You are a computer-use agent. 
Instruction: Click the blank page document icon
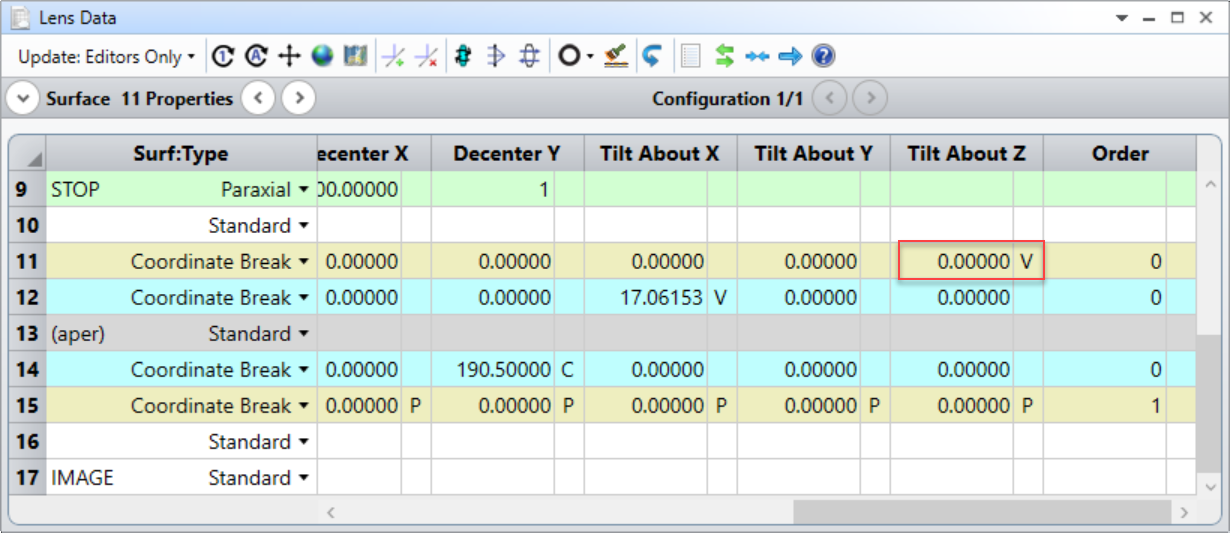click(690, 57)
